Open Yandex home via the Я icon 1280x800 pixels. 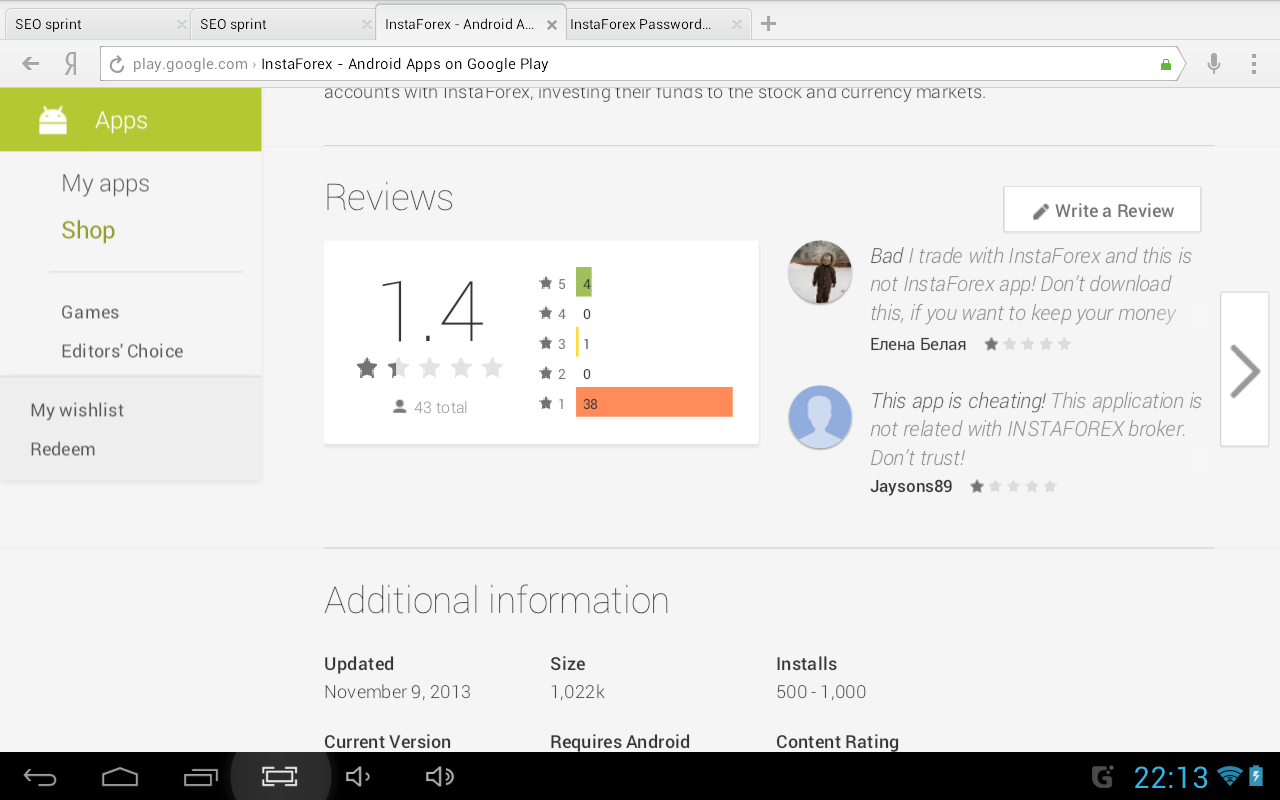pos(71,64)
